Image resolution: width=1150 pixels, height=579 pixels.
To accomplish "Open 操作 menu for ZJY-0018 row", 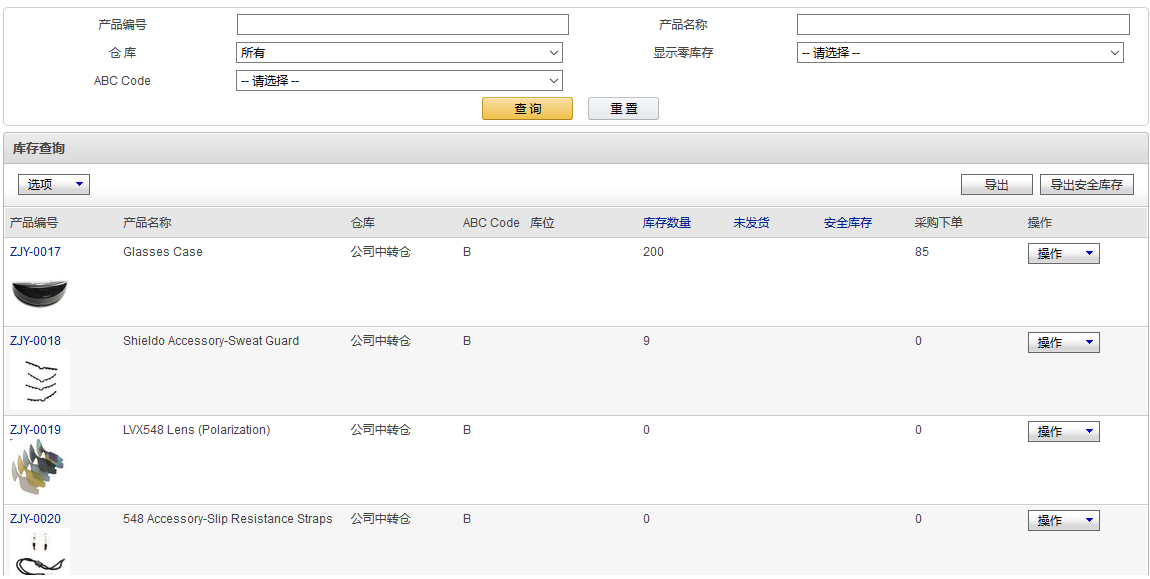I will [1063, 343].
